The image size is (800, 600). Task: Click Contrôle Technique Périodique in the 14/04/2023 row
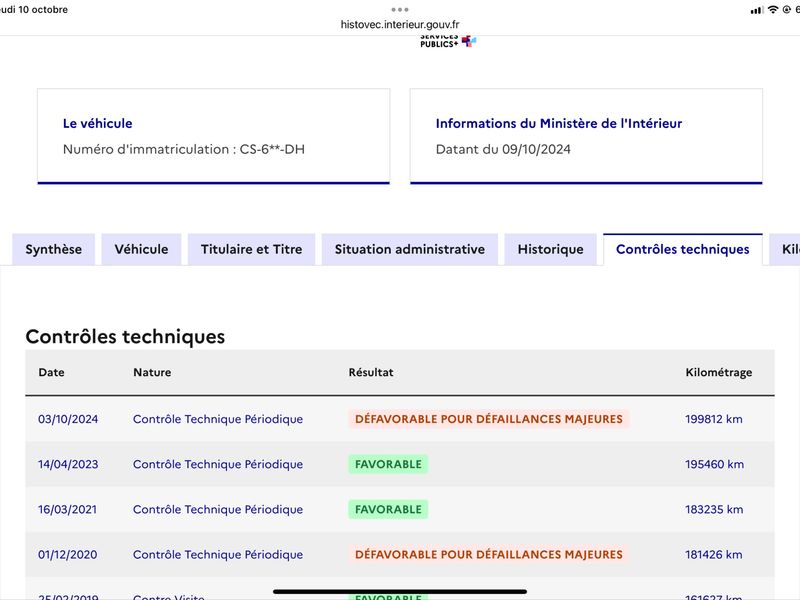pos(218,464)
